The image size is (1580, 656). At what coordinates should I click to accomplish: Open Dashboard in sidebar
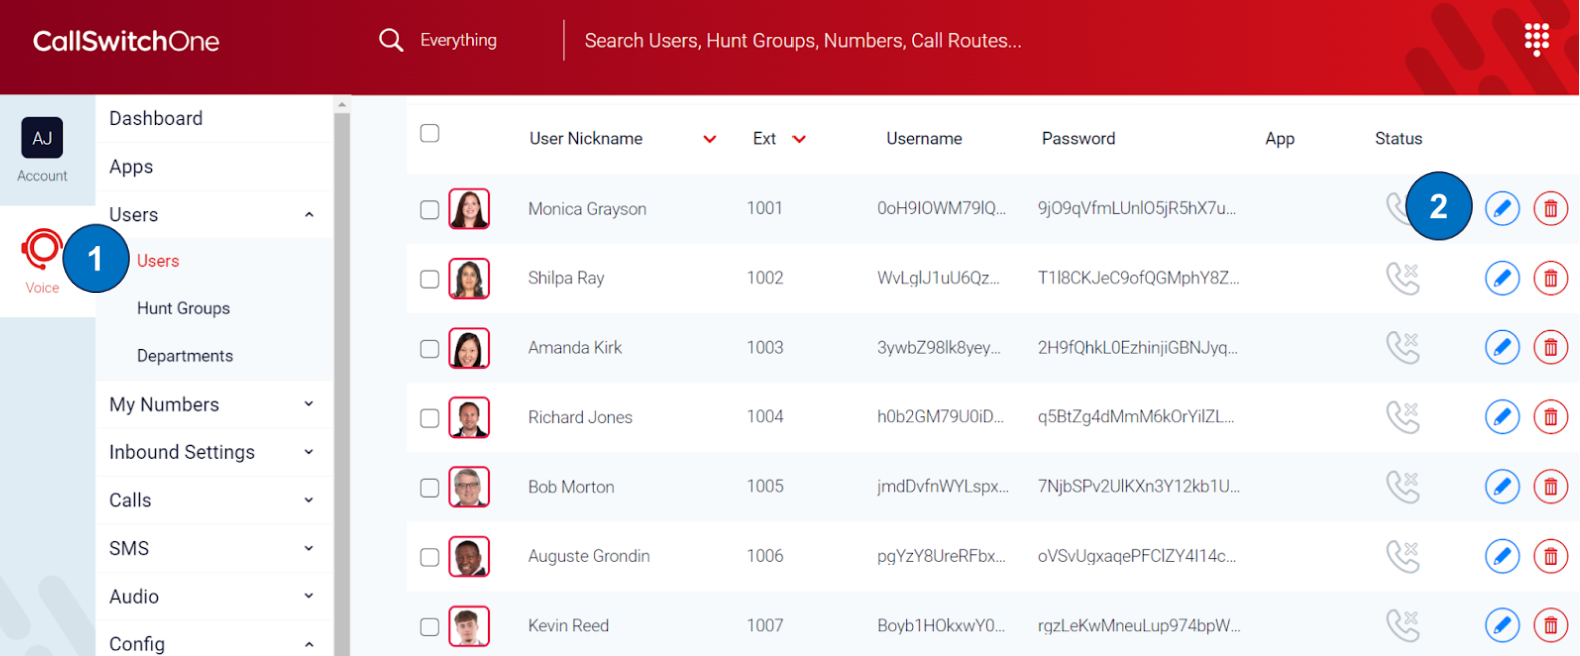tap(156, 118)
